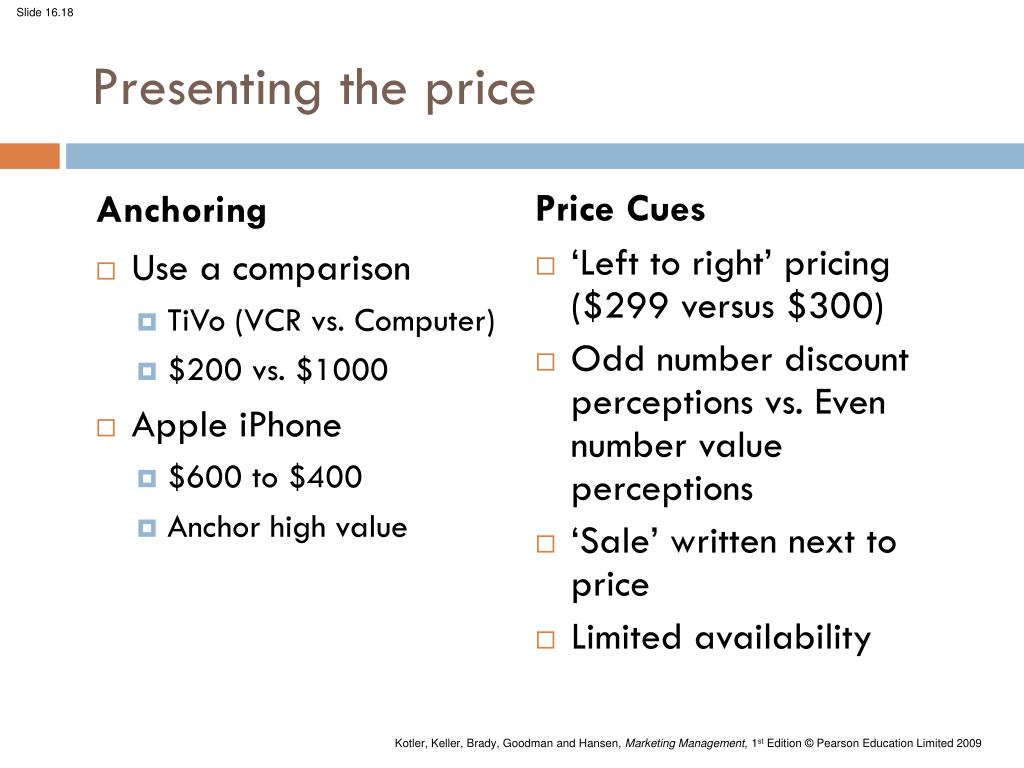Click the blue horizontal divider bar
Viewport: 1024px width, 768px height.
pos(545,156)
